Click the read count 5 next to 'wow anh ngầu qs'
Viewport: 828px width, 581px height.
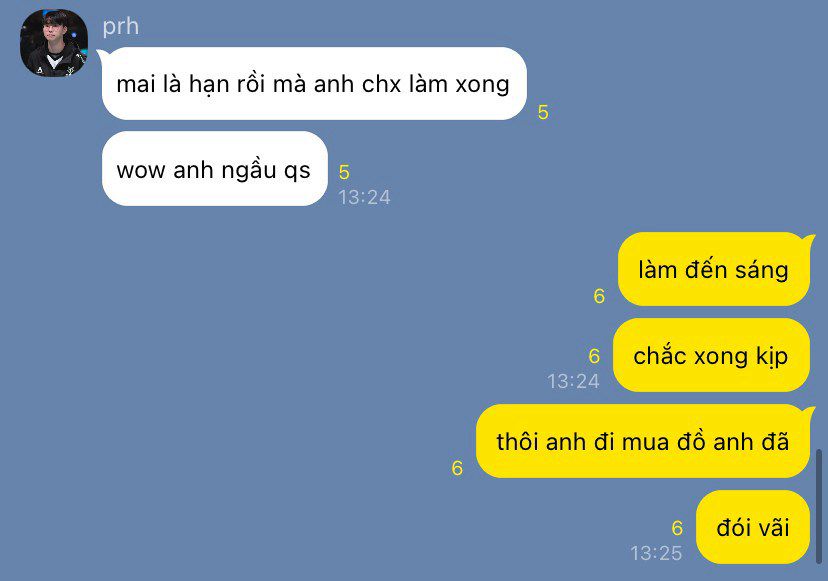click(344, 172)
